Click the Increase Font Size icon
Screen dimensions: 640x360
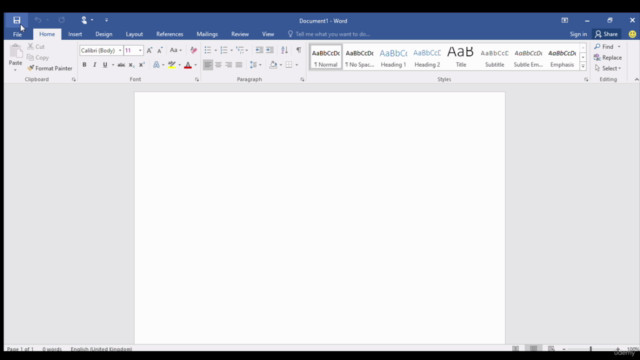click(x=149, y=50)
